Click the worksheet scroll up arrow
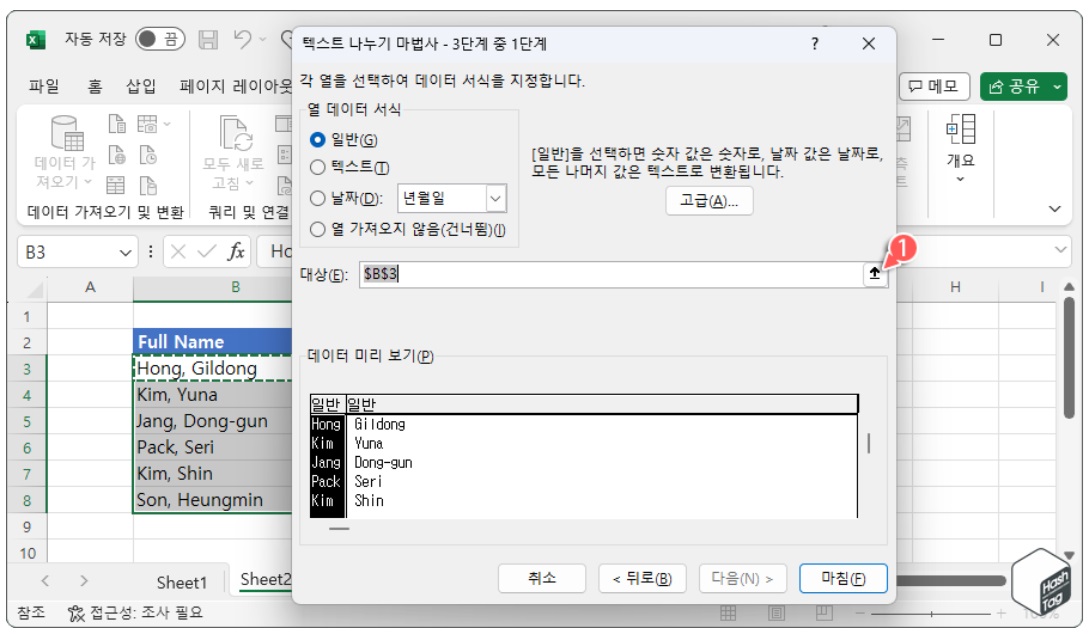 click(1069, 286)
